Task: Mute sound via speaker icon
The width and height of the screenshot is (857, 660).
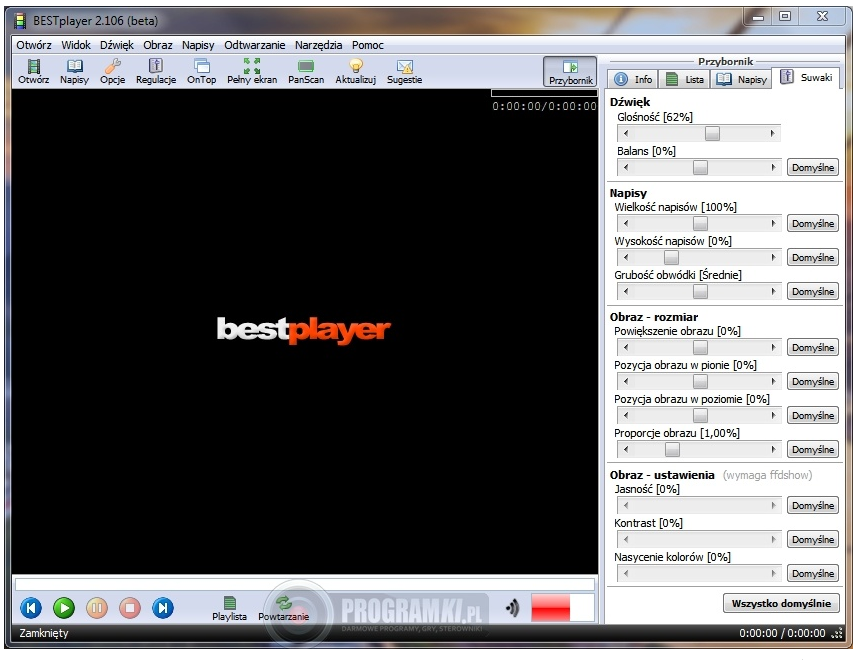Action: tap(513, 608)
